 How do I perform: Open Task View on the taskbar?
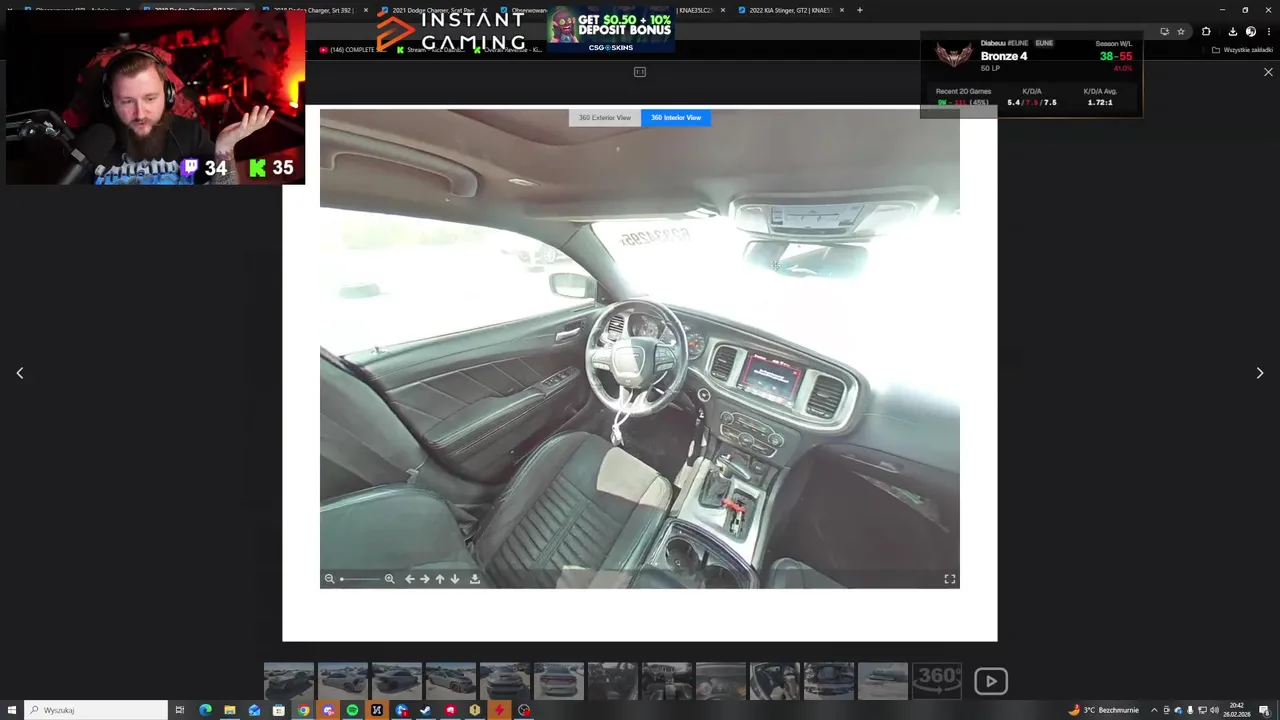180,710
